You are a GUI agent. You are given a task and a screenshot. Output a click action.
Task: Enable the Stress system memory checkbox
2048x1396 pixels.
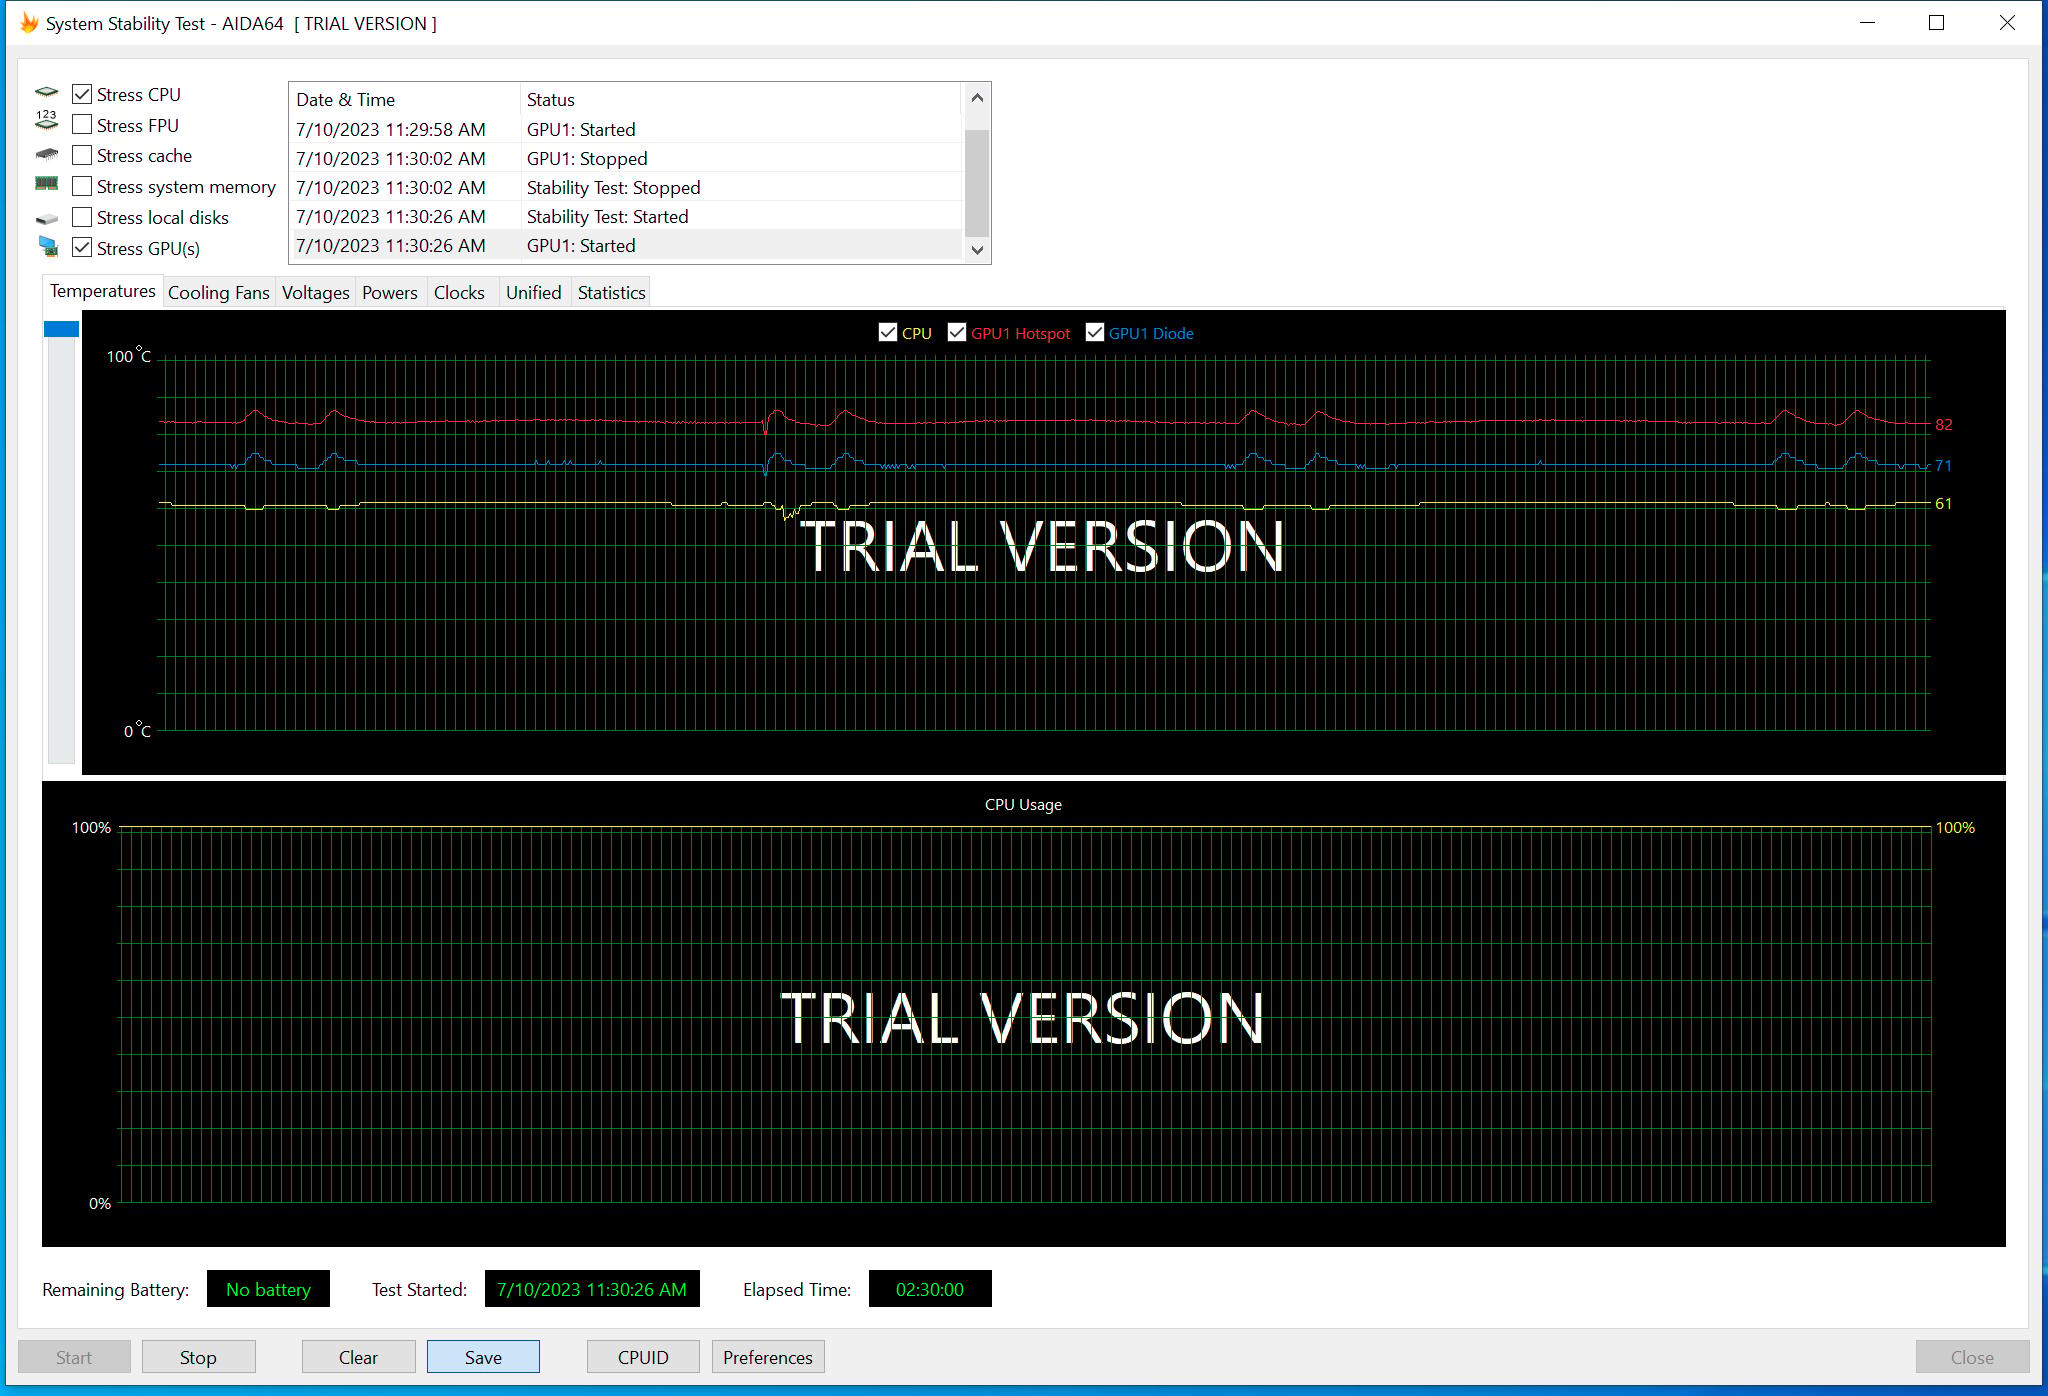[x=82, y=186]
